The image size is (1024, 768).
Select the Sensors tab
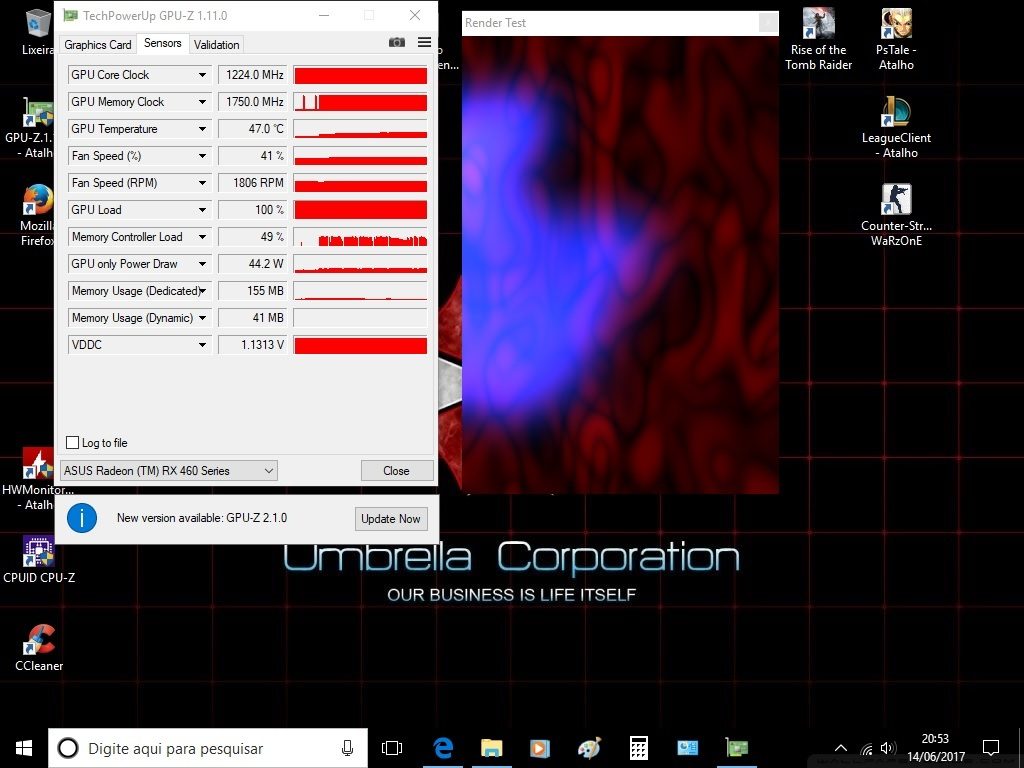tap(163, 43)
